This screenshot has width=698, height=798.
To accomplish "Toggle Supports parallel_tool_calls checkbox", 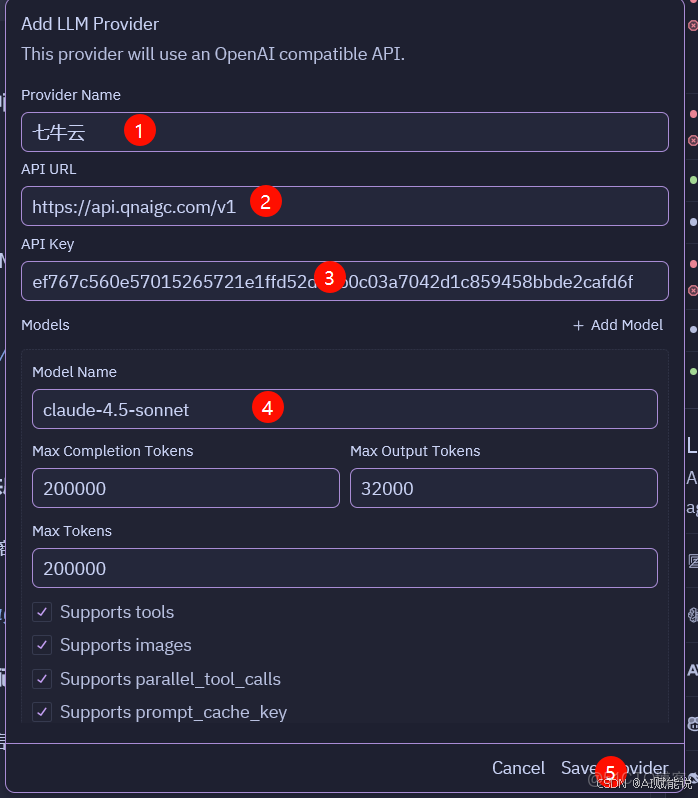I will point(42,679).
